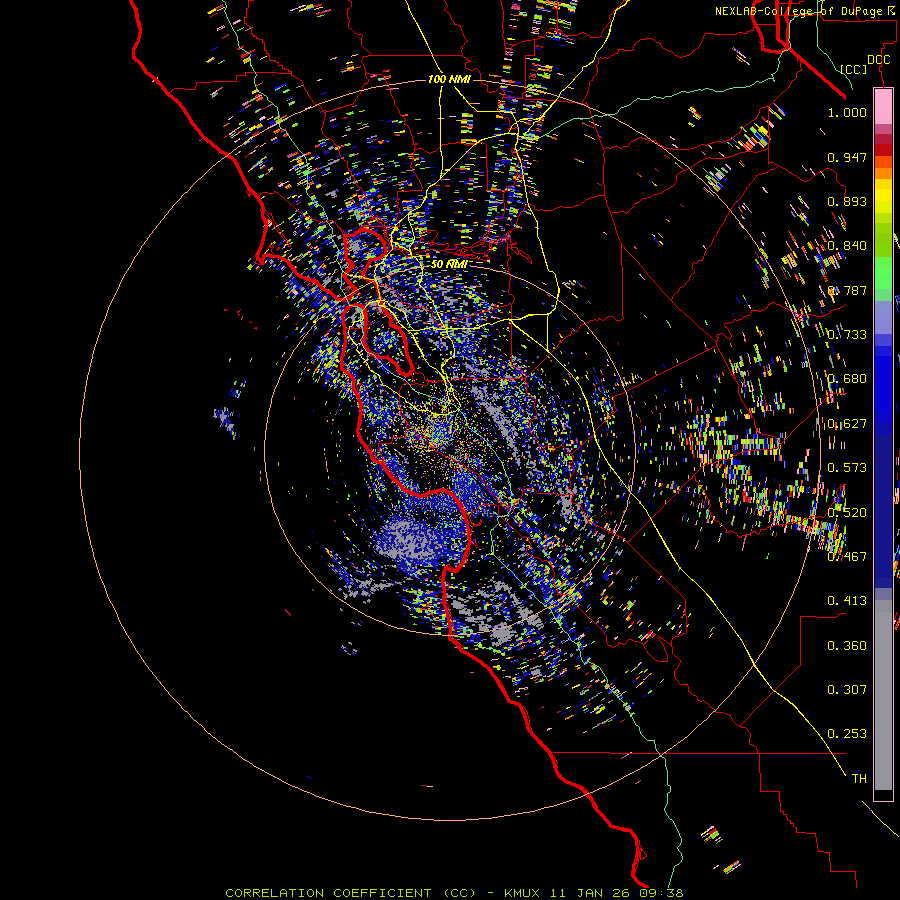Click the 0.733 legend value
The height and width of the screenshot is (900, 900).
pyautogui.click(x=847, y=335)
